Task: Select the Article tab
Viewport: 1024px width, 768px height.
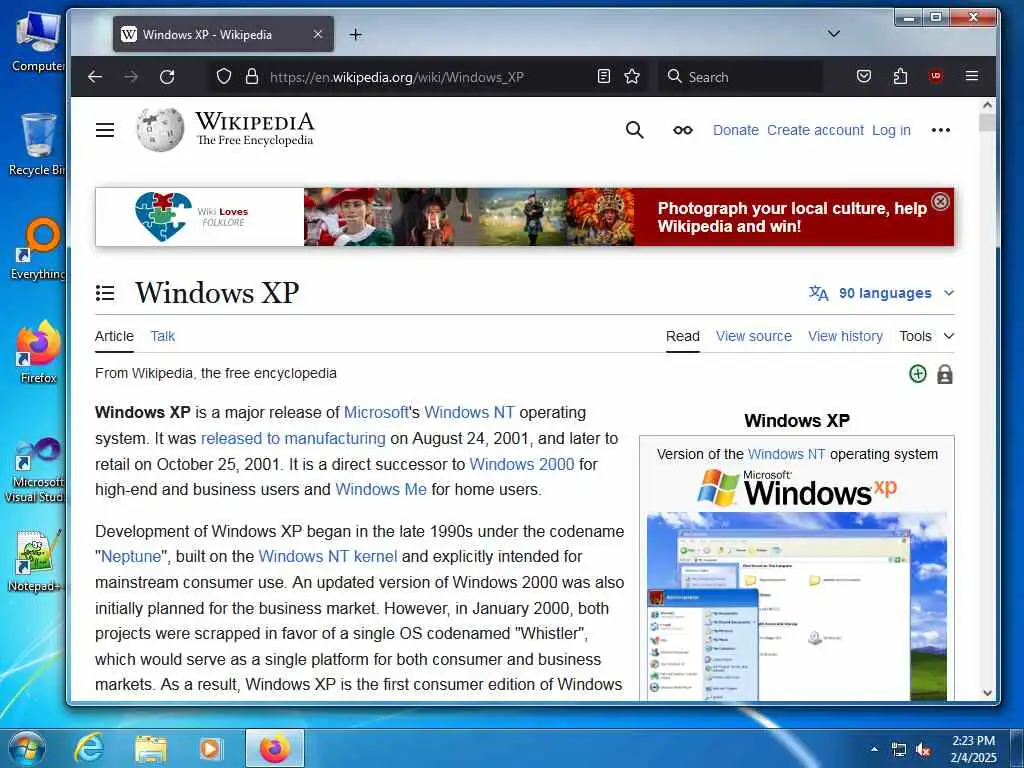Action: pos(114,336)
